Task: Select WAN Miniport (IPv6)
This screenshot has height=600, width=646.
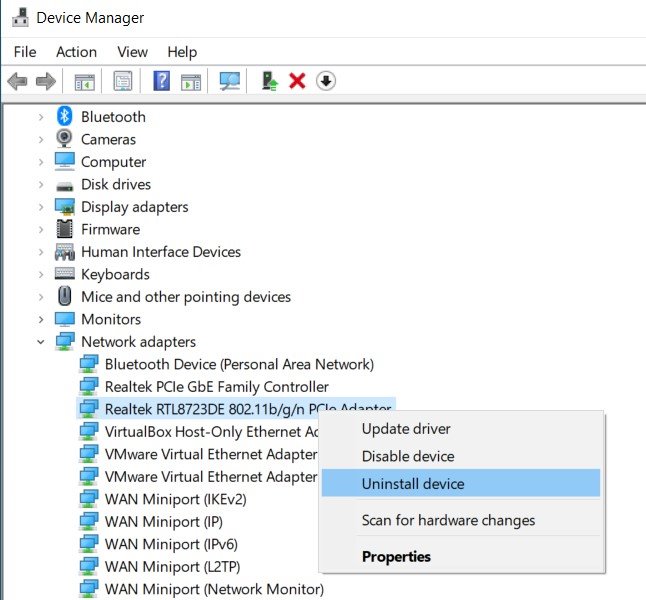Action: (171, 544)
